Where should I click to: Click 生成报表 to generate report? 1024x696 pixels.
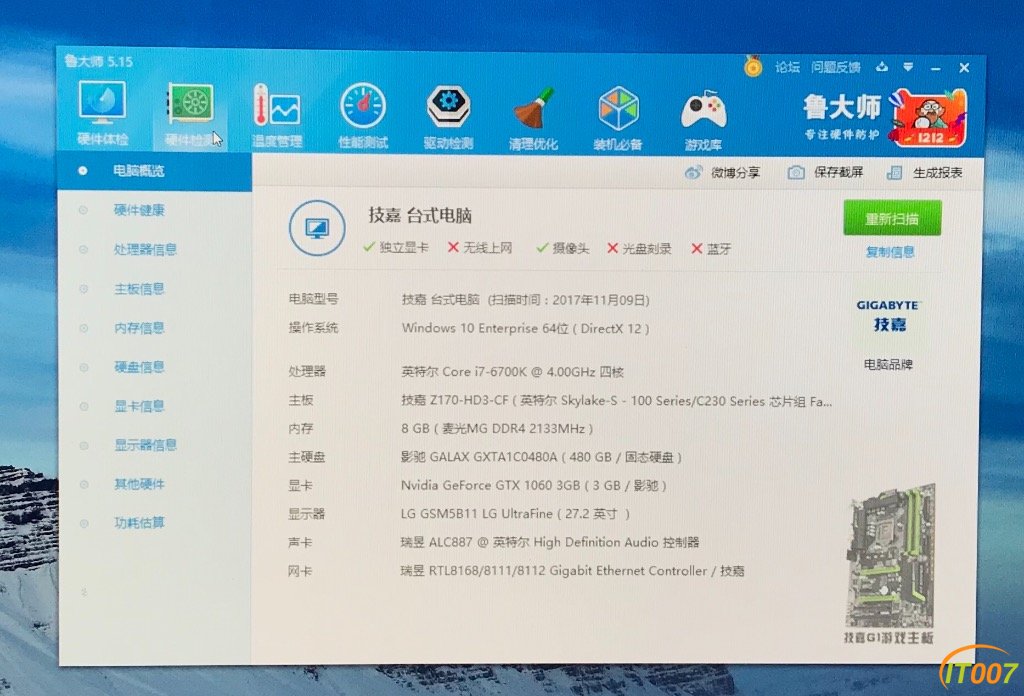coord(925,173)
